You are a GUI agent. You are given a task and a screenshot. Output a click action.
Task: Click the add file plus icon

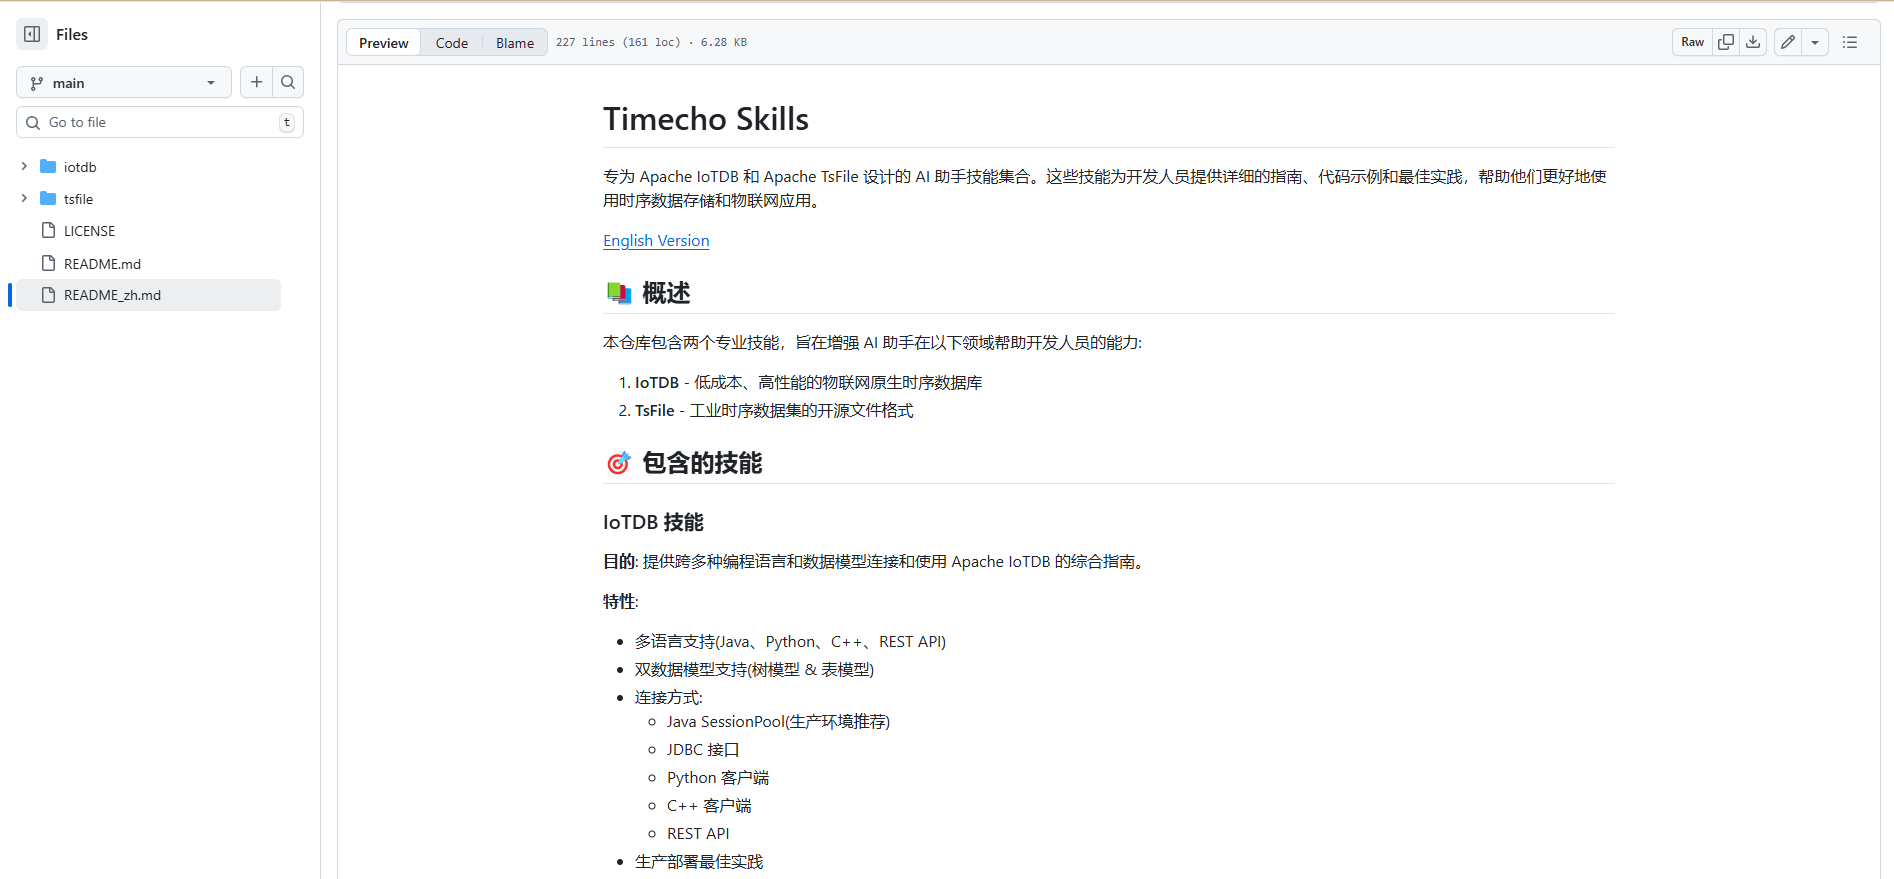coord(257,82)
